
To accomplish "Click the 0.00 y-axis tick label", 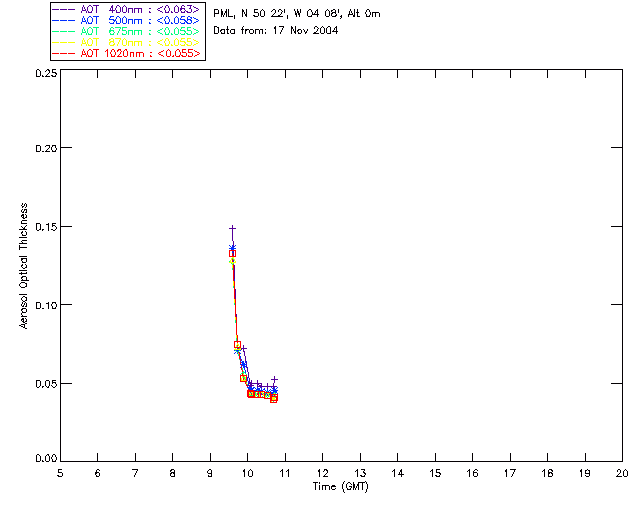I will [x=46, y=459].
